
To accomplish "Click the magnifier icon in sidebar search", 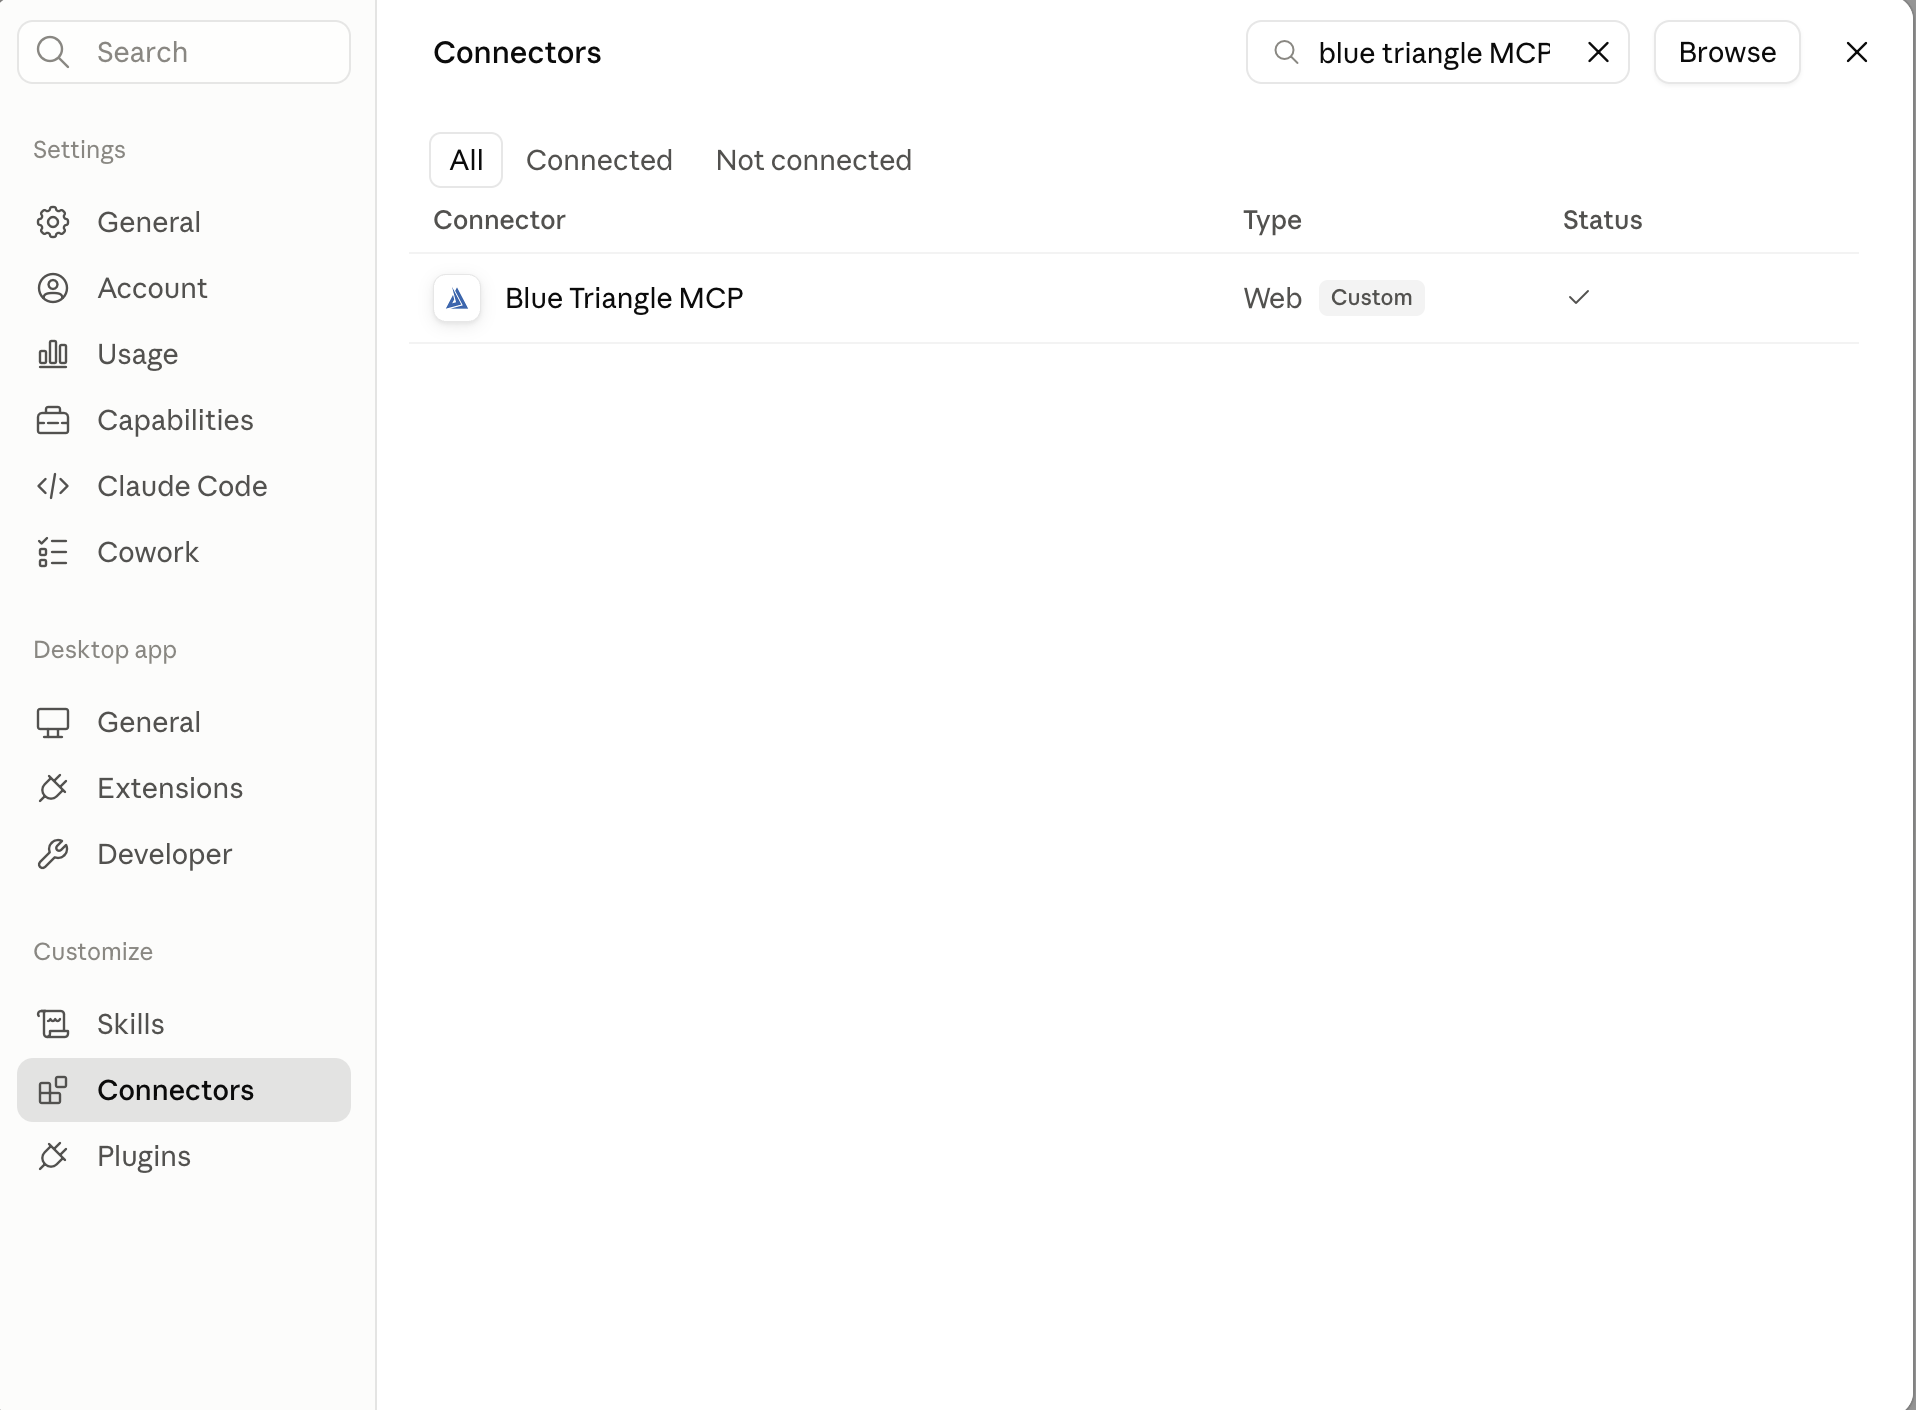I will [x=53, y=52].
